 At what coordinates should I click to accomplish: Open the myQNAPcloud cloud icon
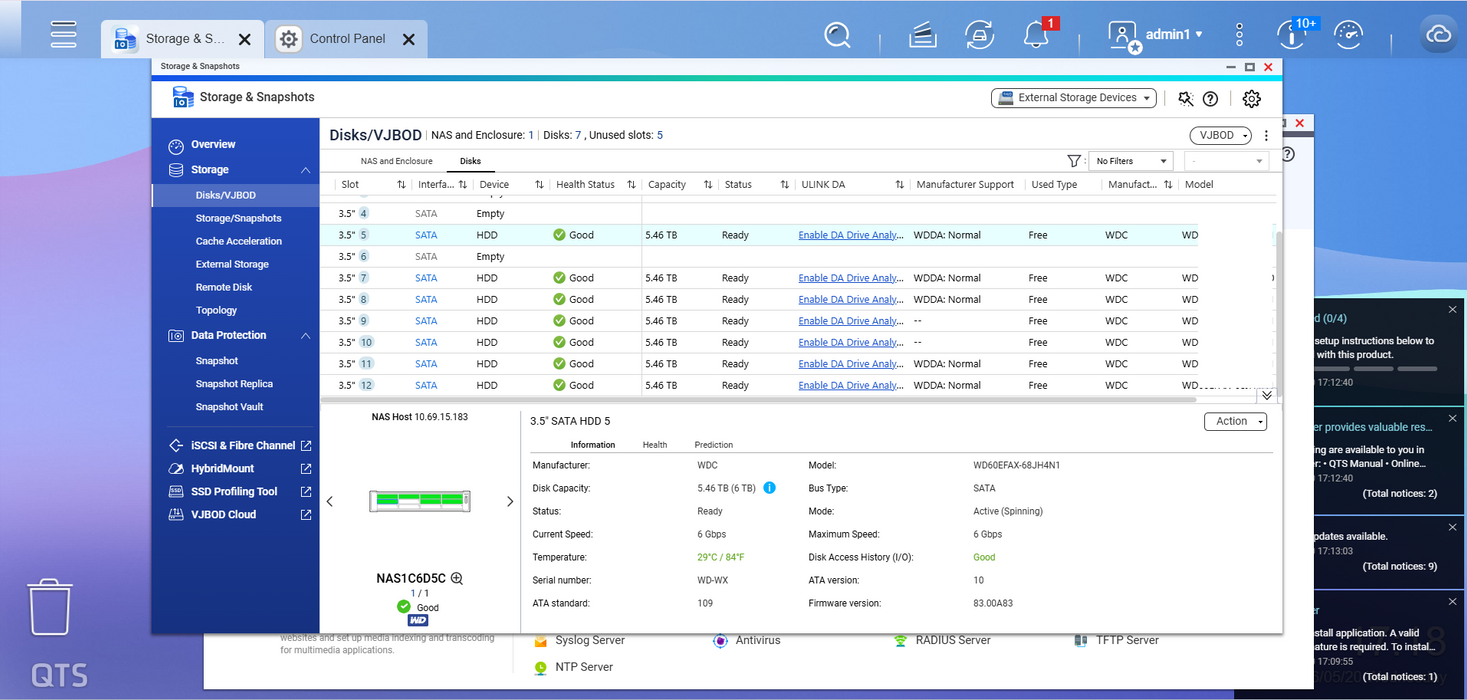[1438, 35]
